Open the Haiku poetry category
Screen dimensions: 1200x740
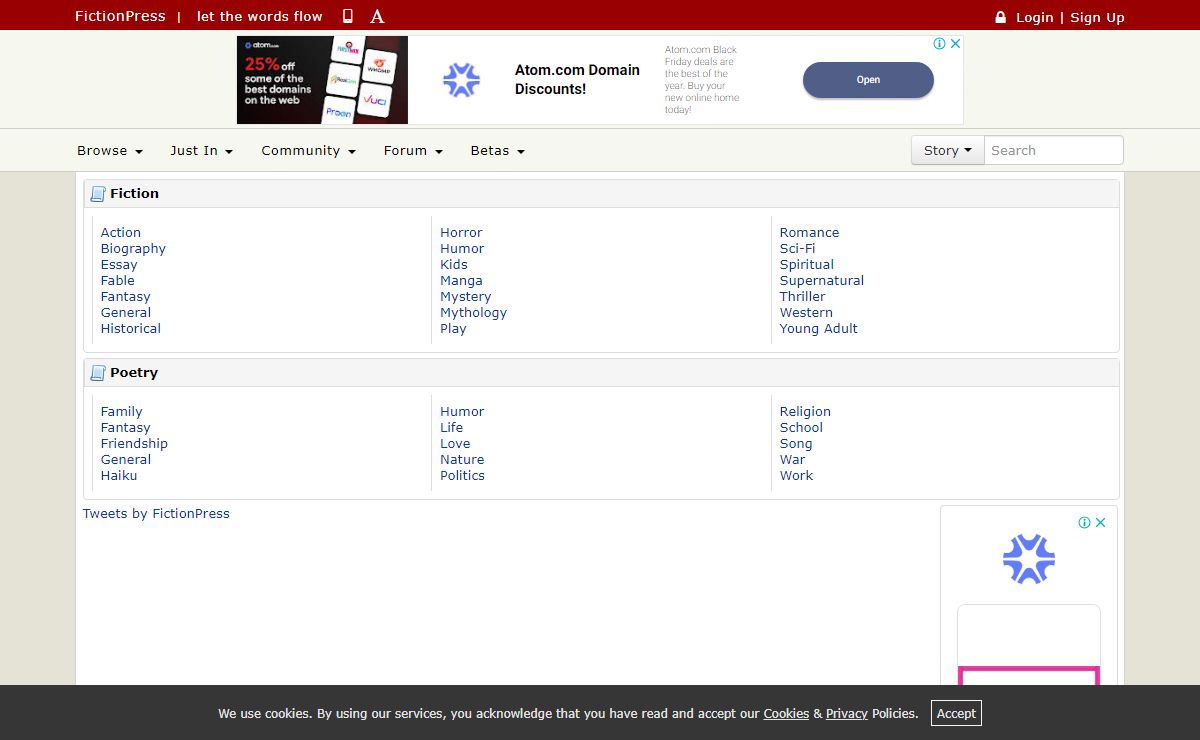(119, 476)
